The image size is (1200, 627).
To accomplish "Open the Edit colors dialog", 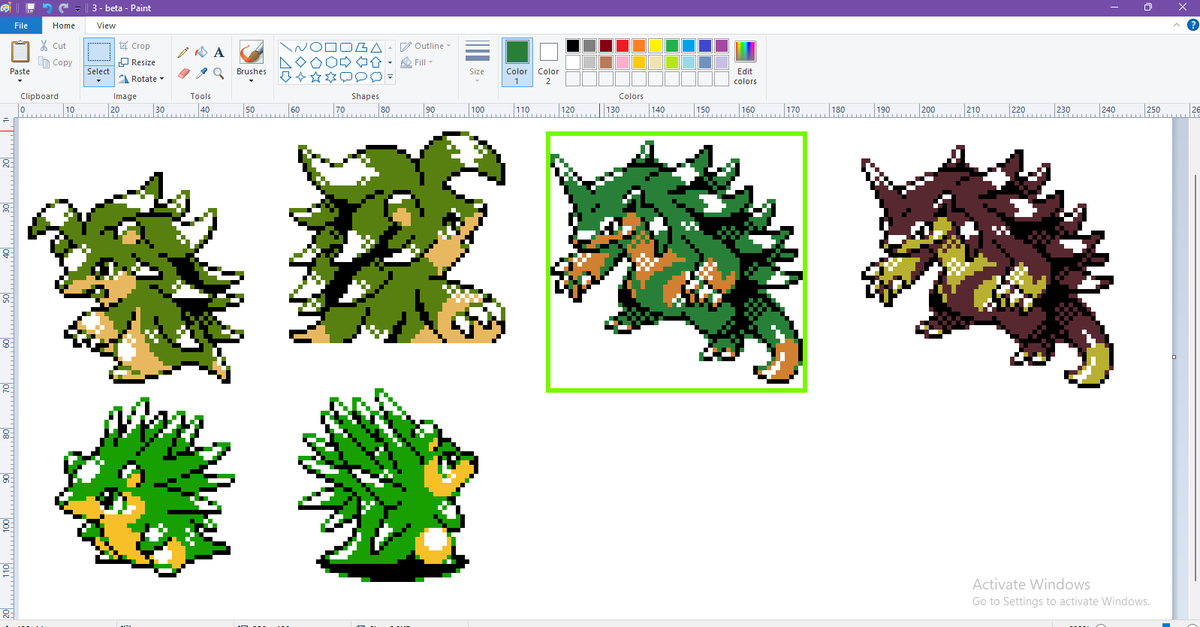I will tap(745, 62).
